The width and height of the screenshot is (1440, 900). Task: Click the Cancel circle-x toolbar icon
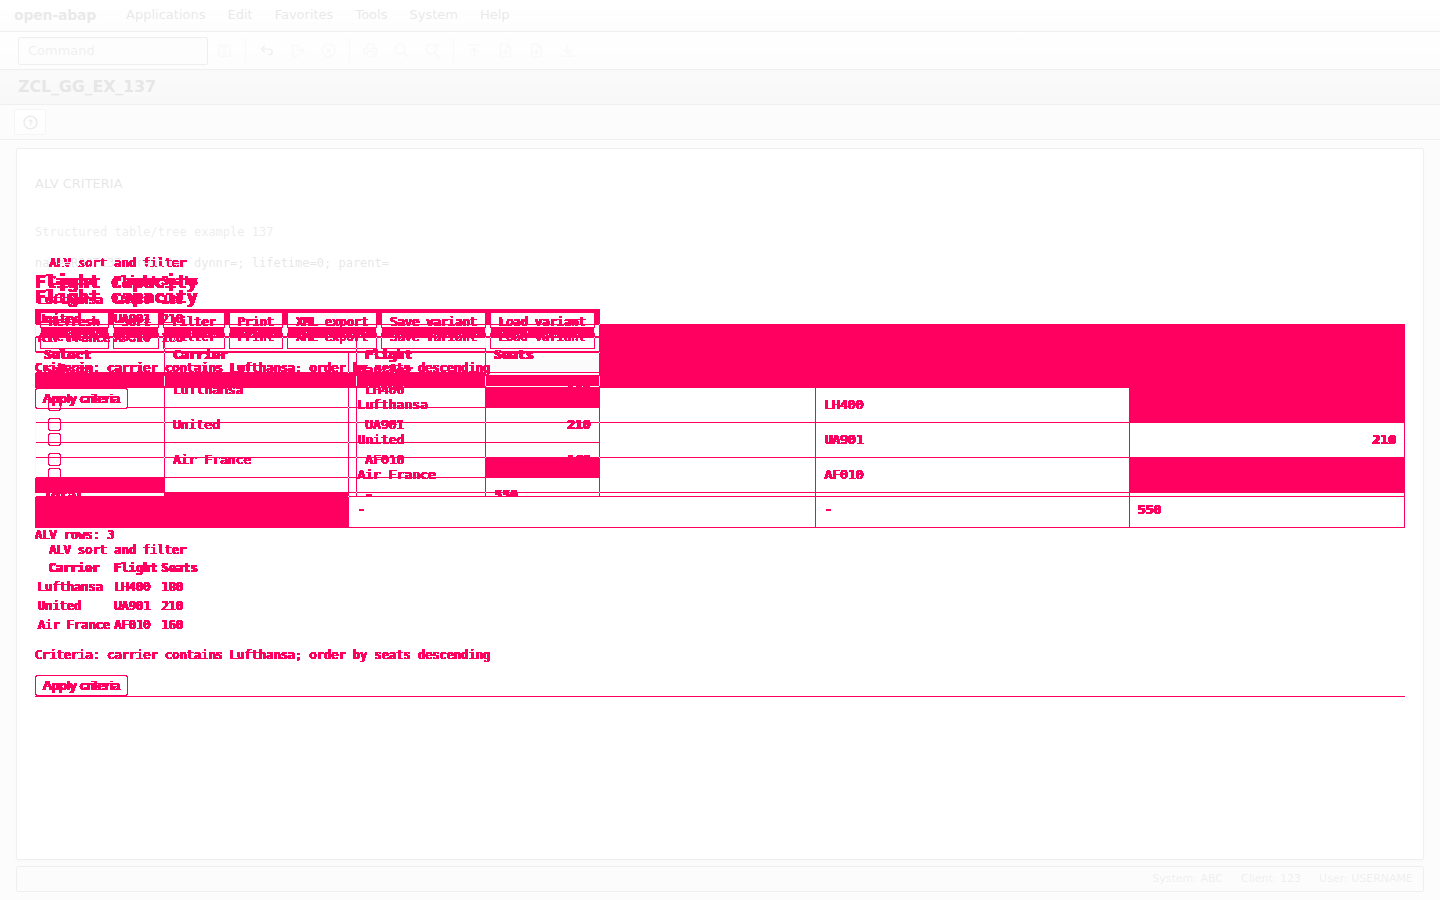[329, 51]
